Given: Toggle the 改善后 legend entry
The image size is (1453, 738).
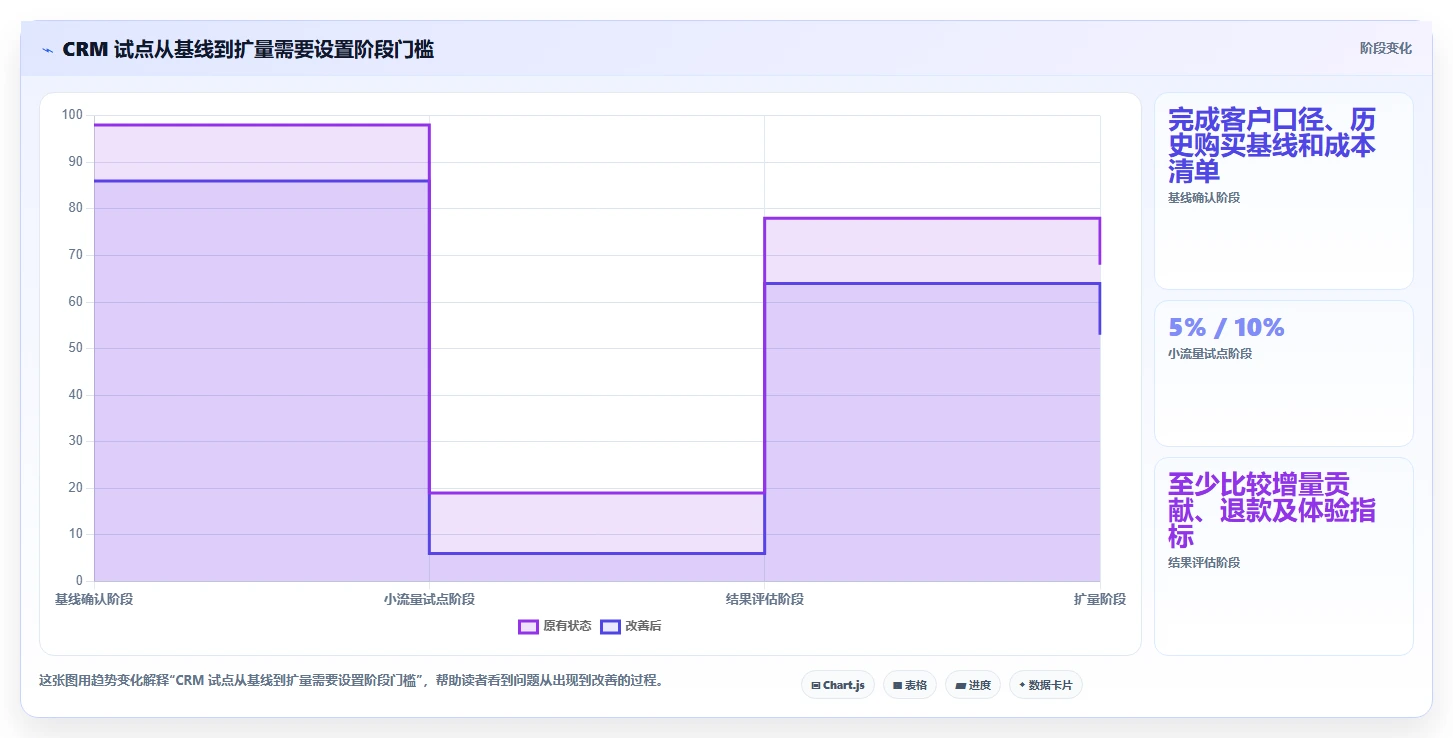Looking at the screenshot, I should pyautogui.click(x=631, y=626).
